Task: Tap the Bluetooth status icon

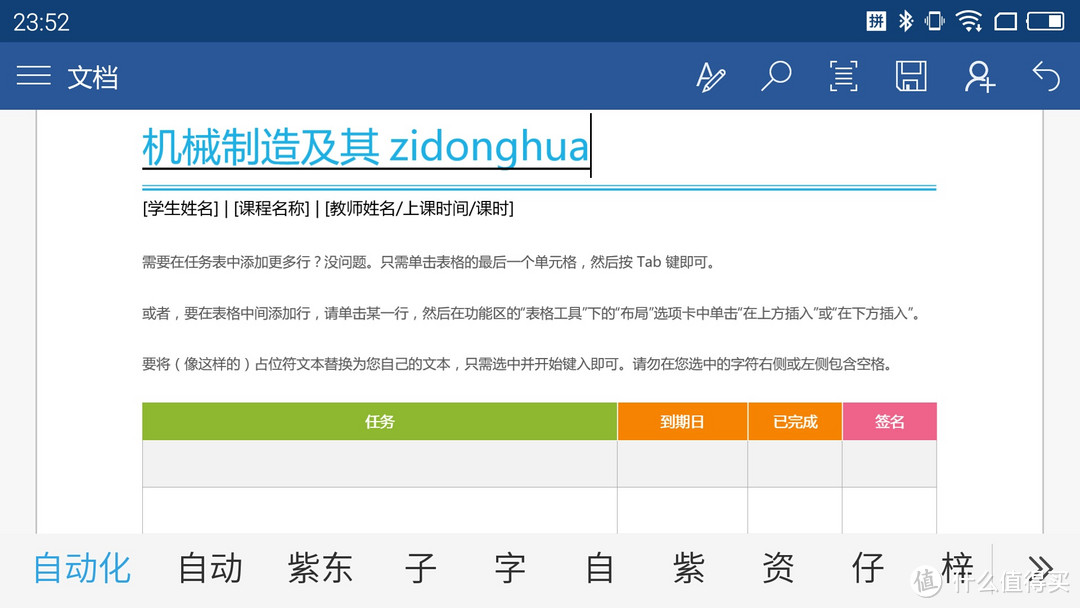Action: [906, 21]
